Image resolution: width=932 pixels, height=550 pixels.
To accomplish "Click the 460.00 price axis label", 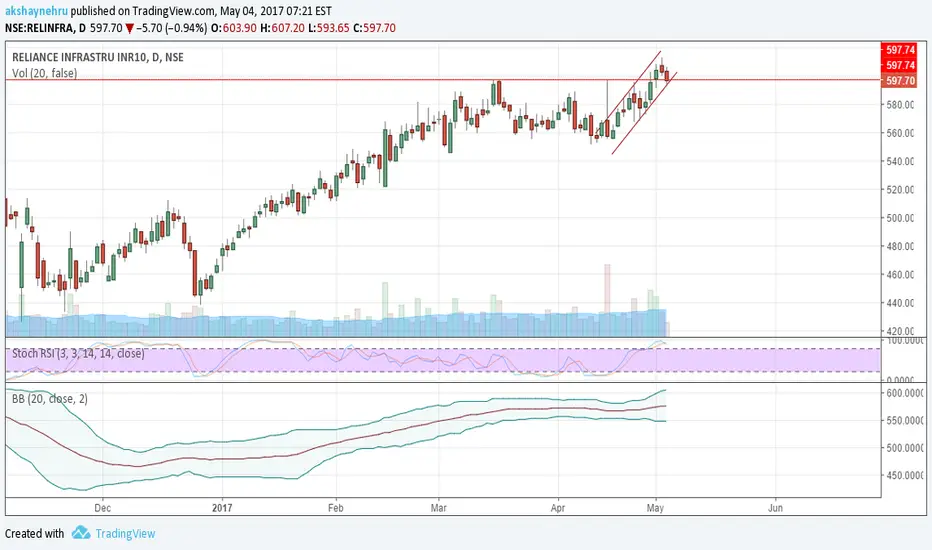I will [x=900, y=275].
